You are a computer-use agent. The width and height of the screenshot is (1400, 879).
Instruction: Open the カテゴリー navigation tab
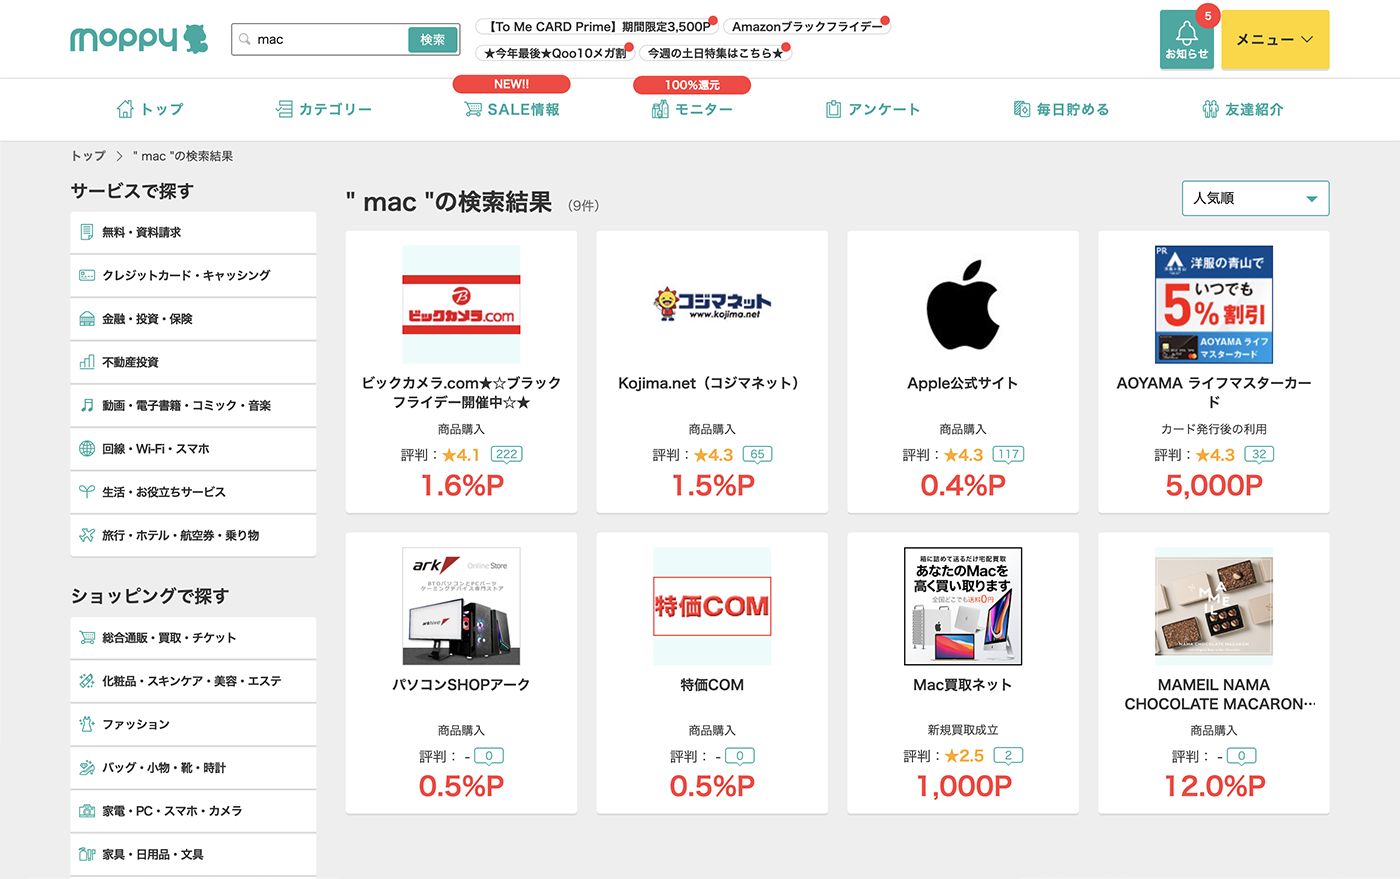(324, 109)
